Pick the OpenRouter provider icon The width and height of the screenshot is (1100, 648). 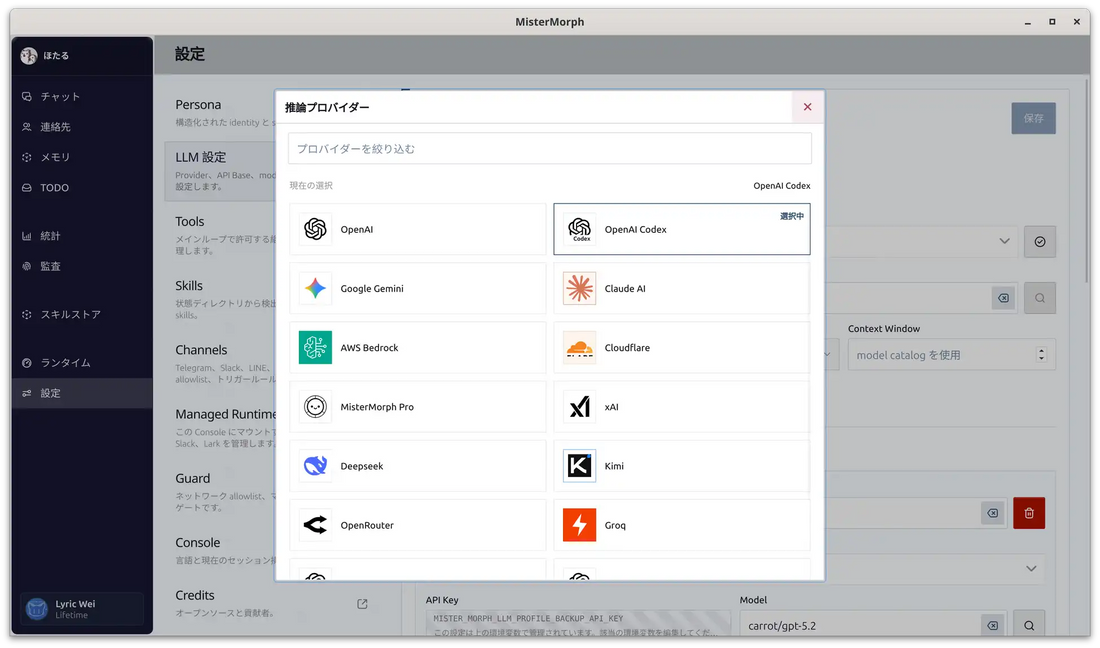(315, 525)
